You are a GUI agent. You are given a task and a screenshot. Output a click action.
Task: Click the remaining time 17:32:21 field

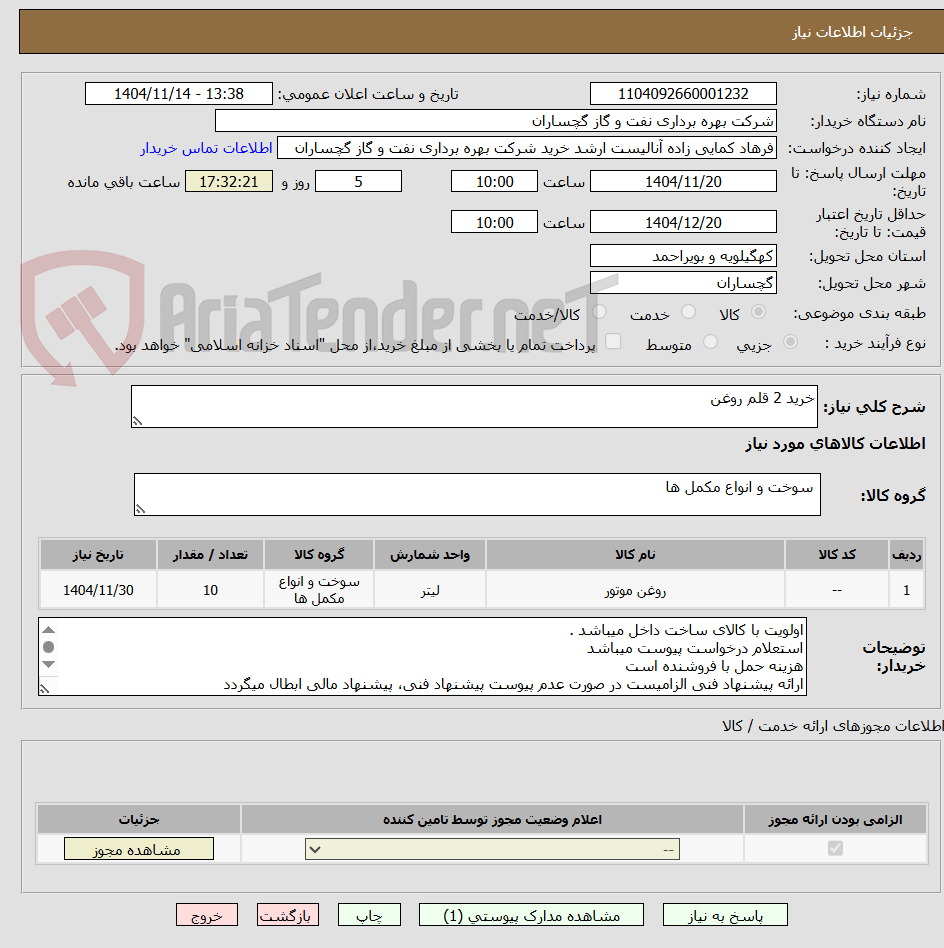coord(229,181)
